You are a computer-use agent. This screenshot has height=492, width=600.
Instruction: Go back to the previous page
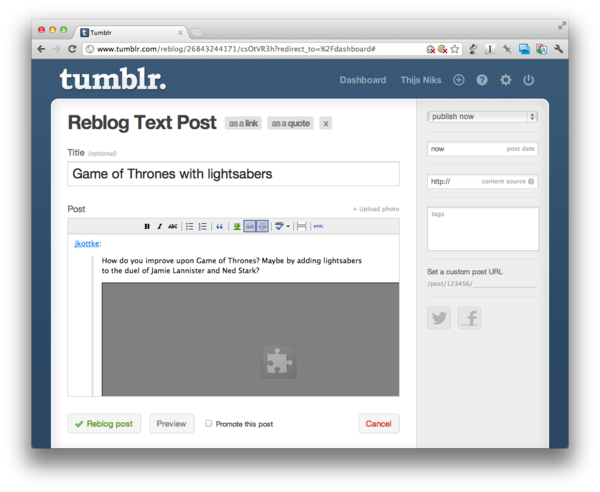[x=41, y=49]
